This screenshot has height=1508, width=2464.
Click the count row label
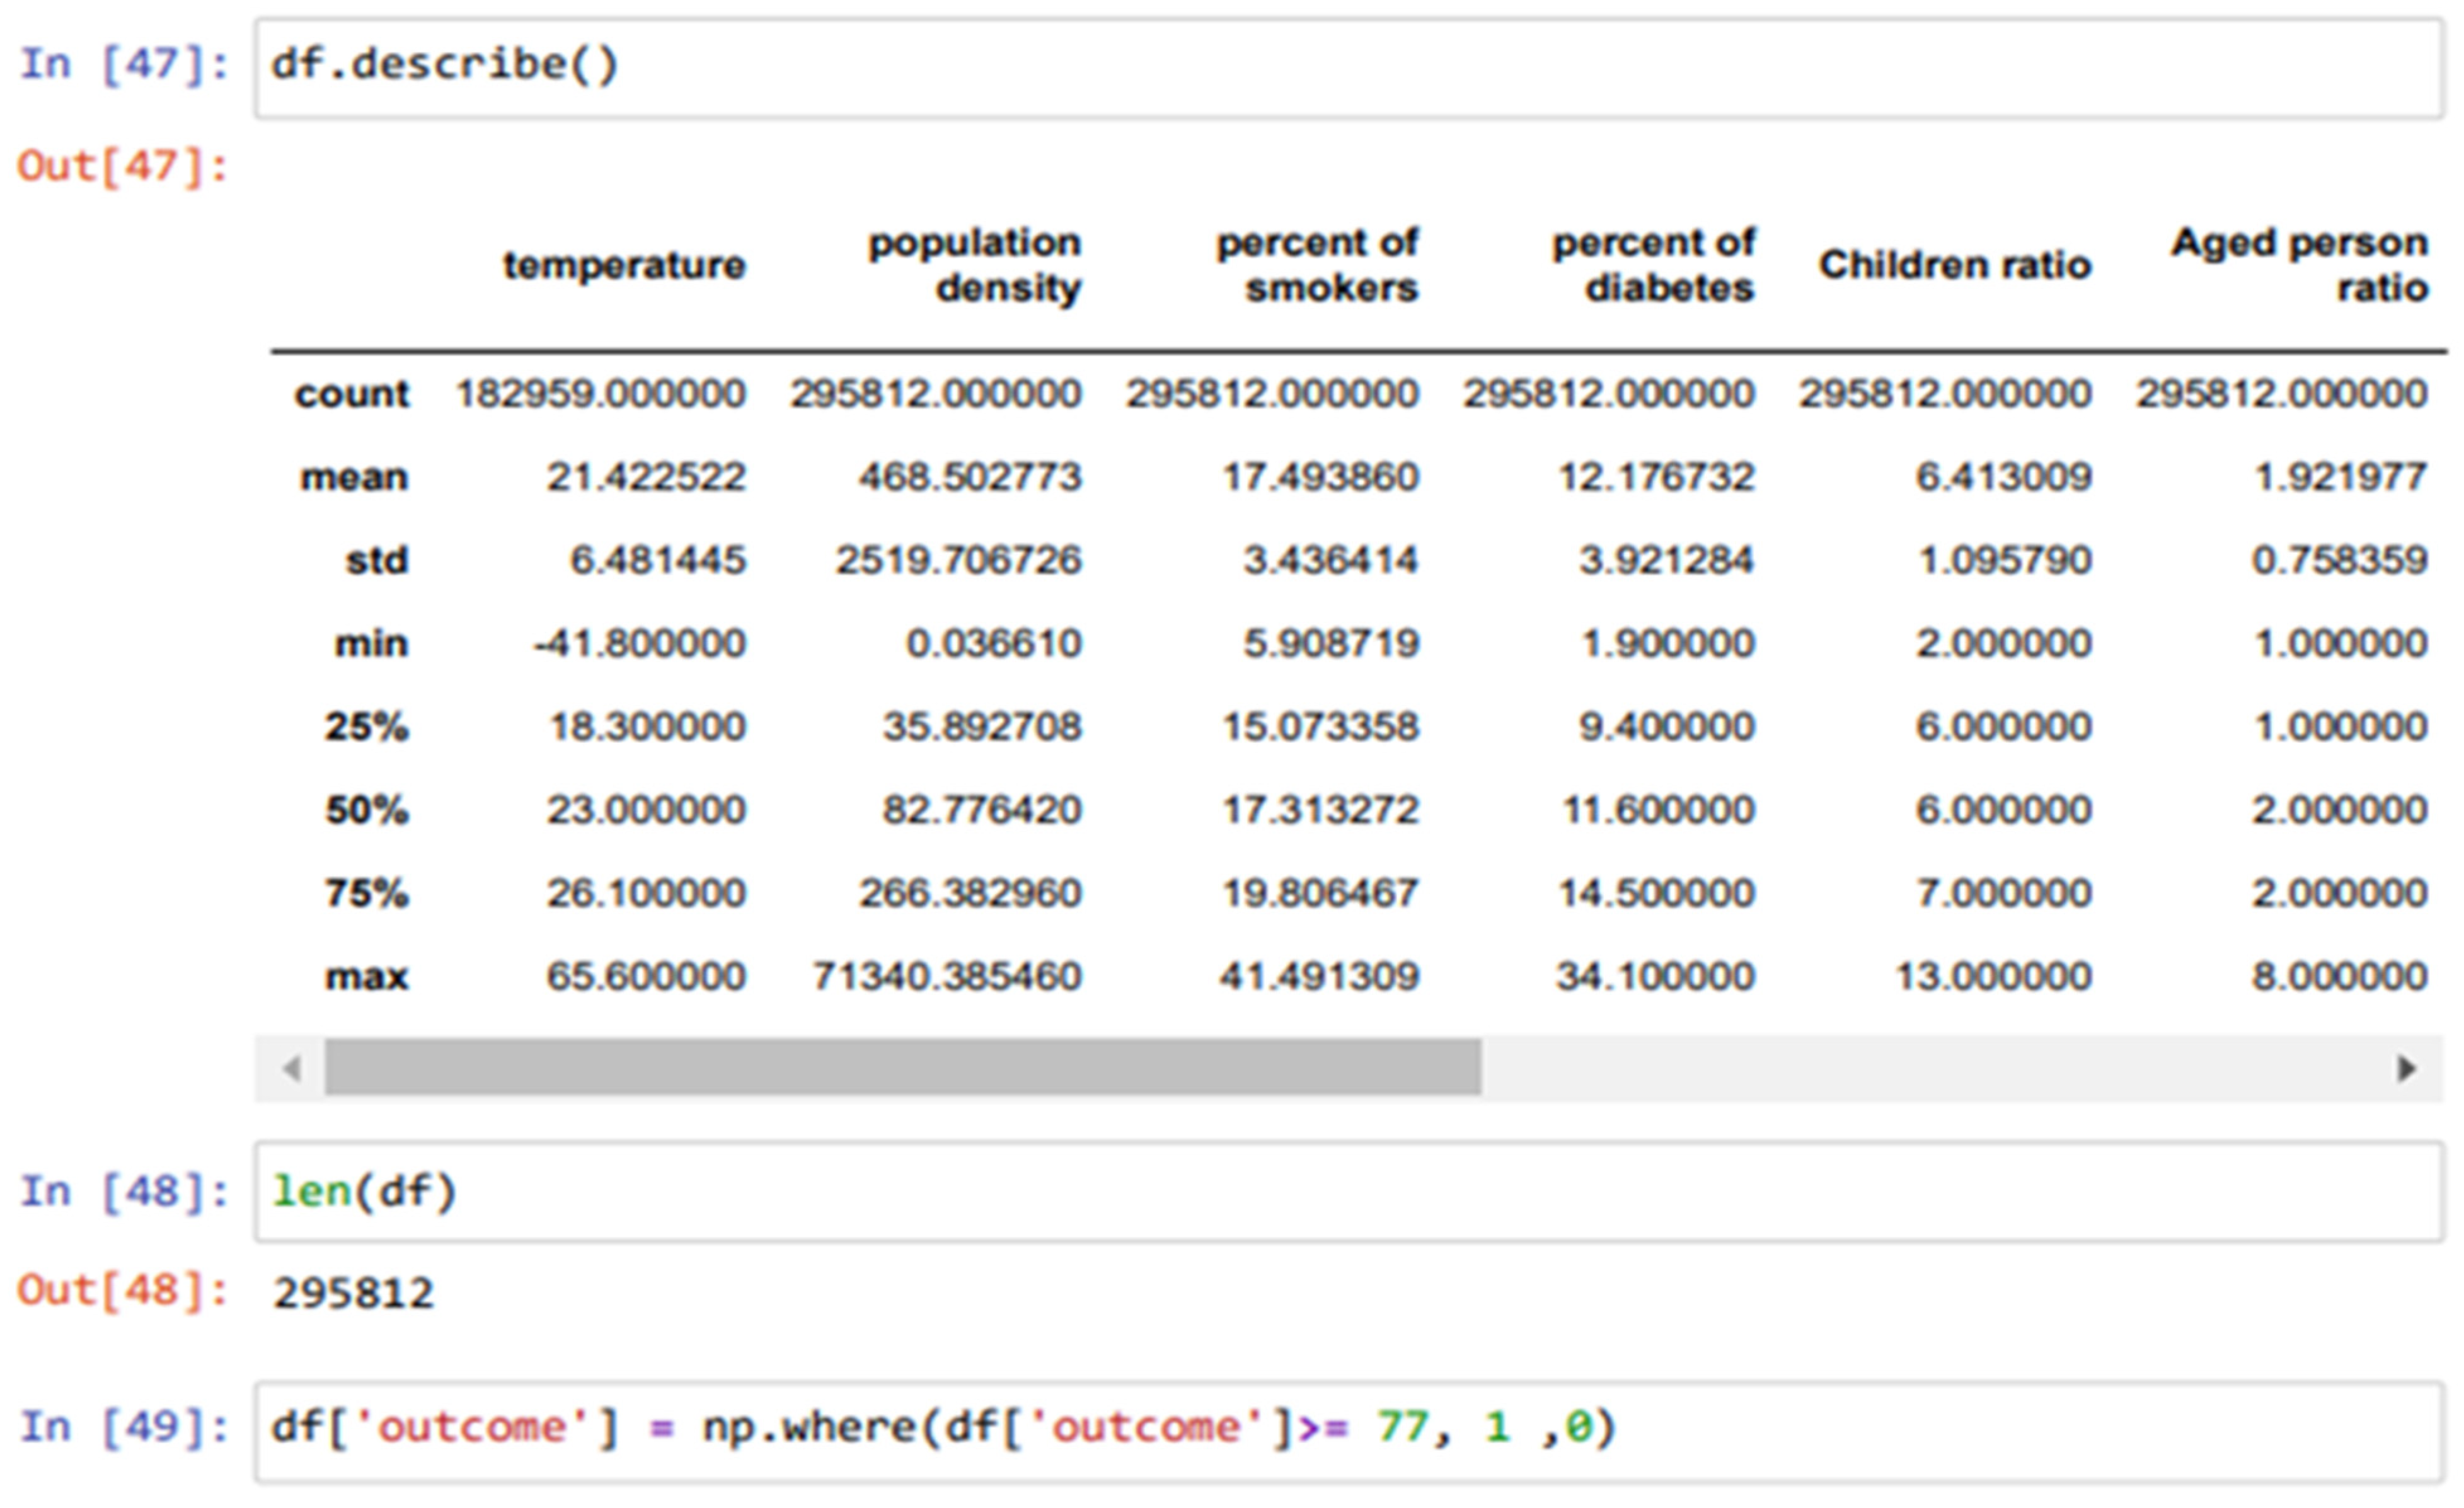click(x=351, y=394)
